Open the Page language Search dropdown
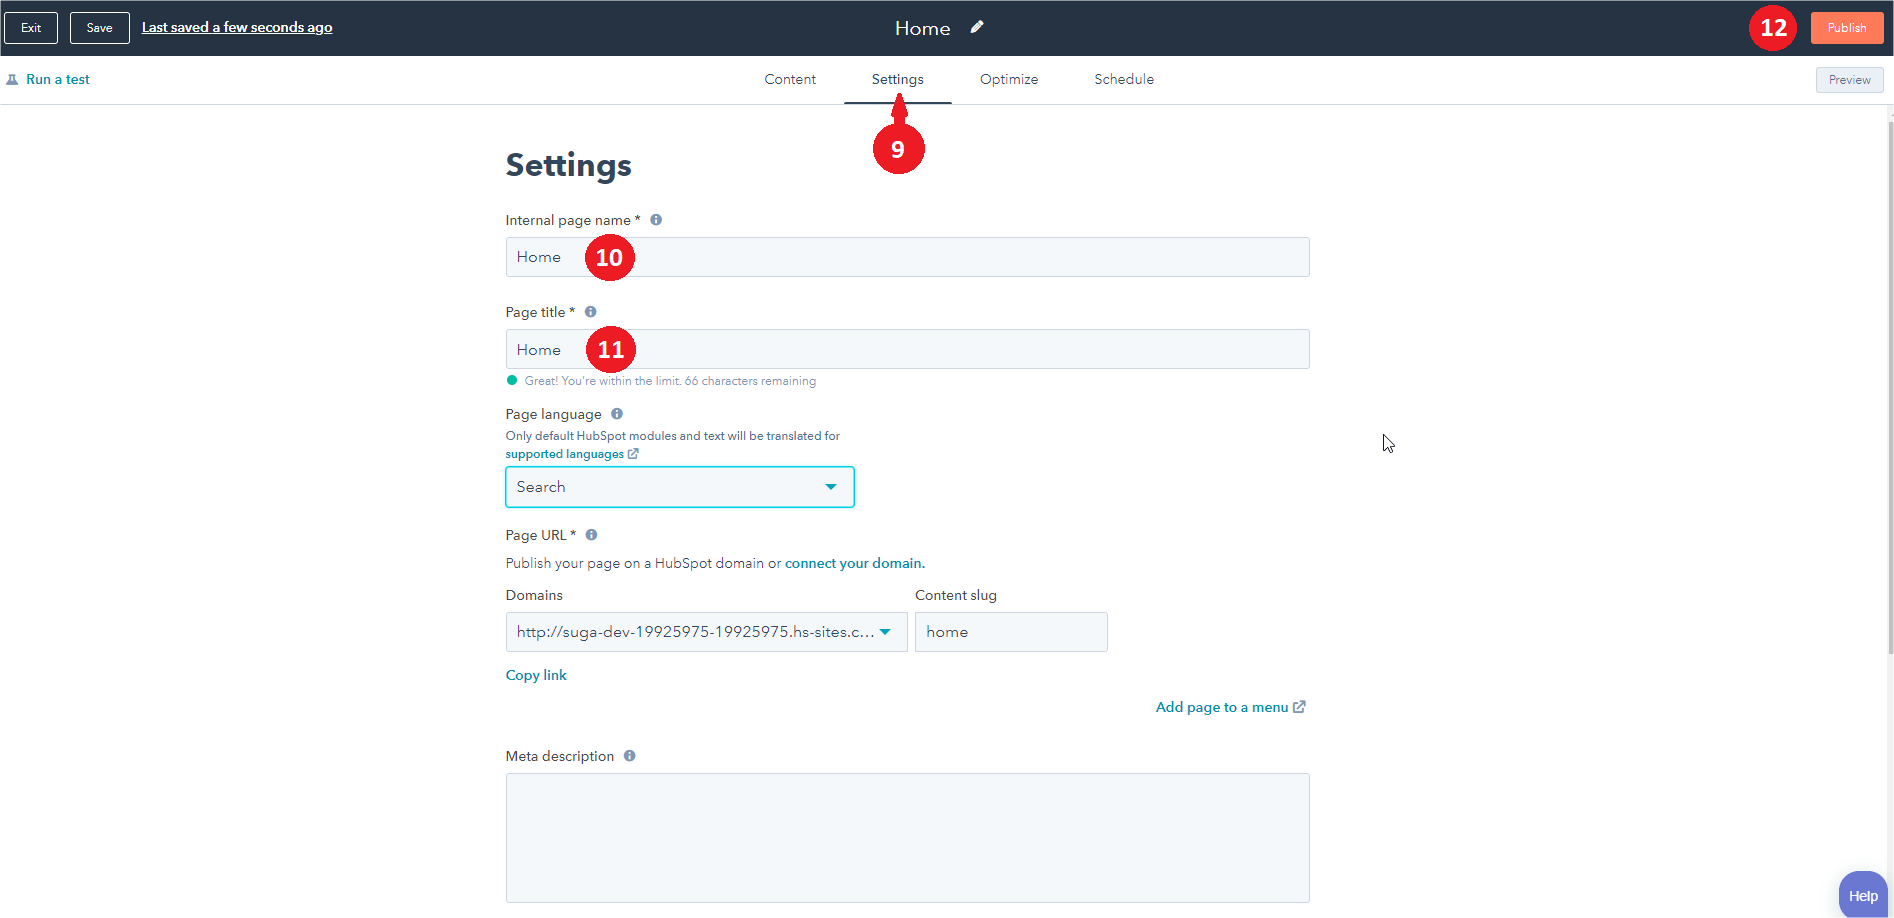This screenshot has width=1894, height=918. click(679, 487)
